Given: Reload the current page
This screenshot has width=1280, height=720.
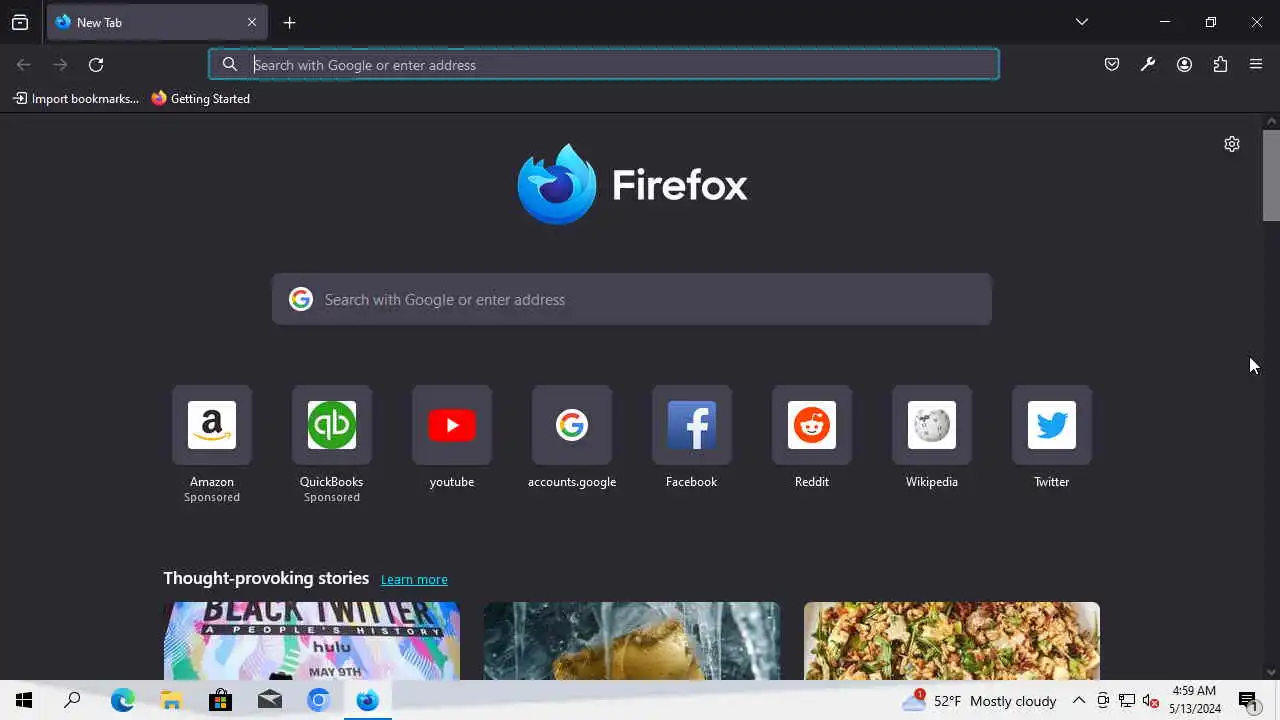Looking at the screenshot, I should 96,65.
